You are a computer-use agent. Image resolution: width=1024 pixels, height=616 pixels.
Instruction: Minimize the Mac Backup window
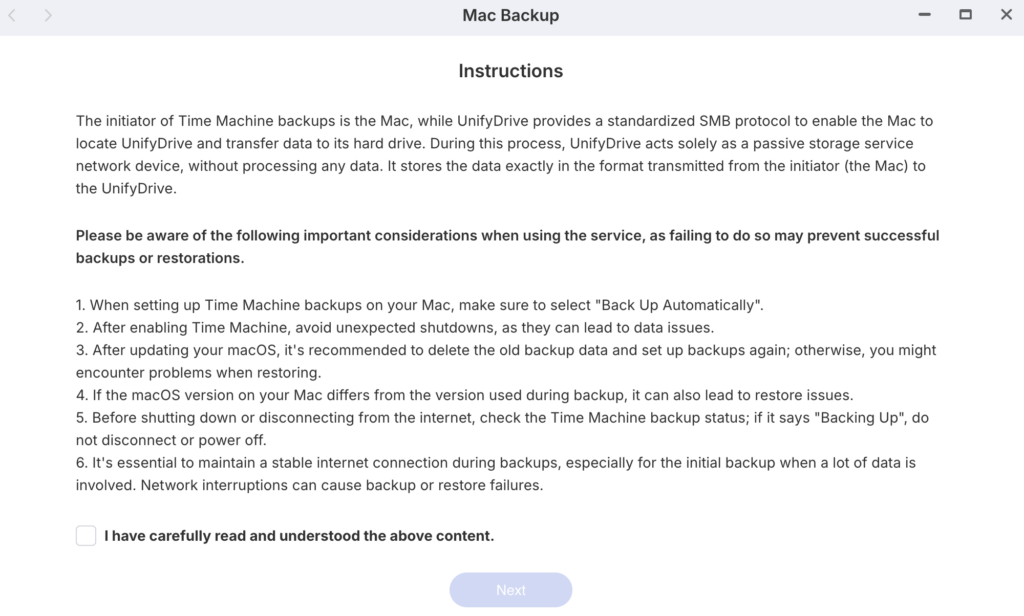pyautogui.click(x=925, y=15)
